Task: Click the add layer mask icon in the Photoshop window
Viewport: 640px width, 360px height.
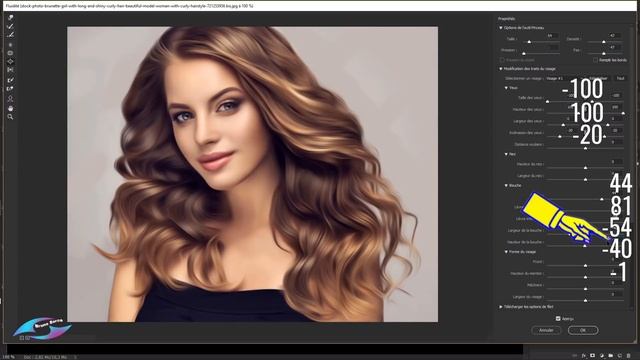Action: click(x=593, y=356)
